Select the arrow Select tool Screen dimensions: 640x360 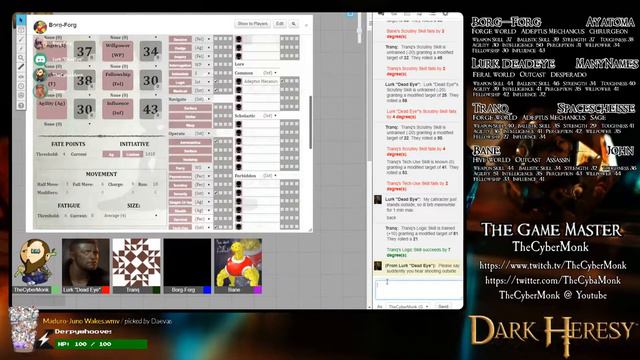pyautogui.click(x=20, y=20)
